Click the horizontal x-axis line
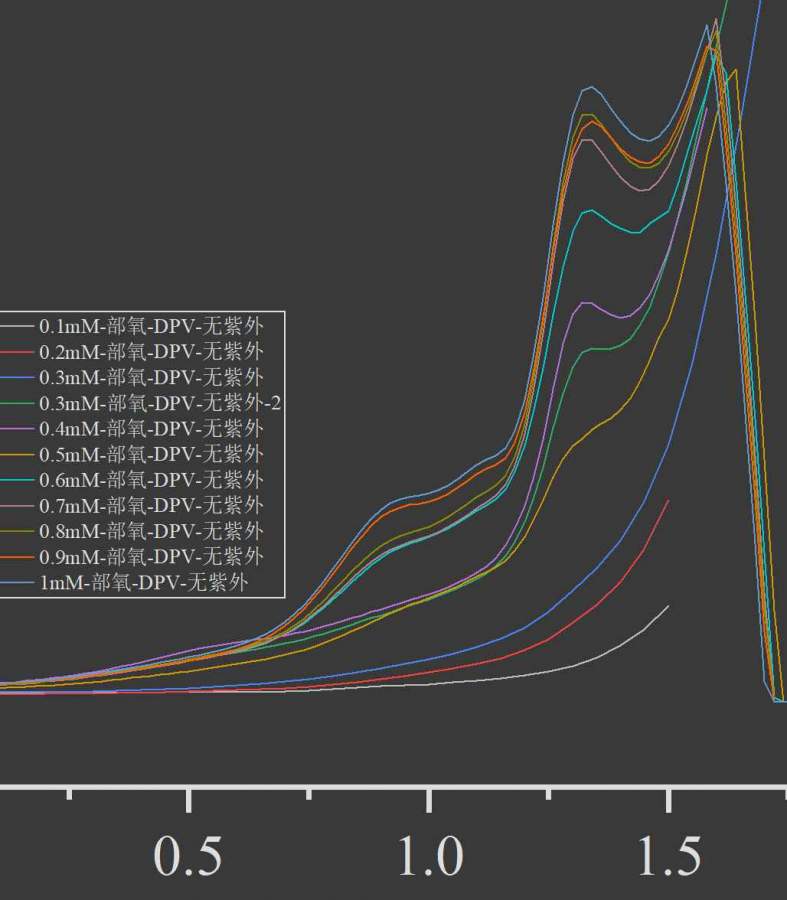The height and width of the screenshot is (900, 787). click(x=400, y=787)
